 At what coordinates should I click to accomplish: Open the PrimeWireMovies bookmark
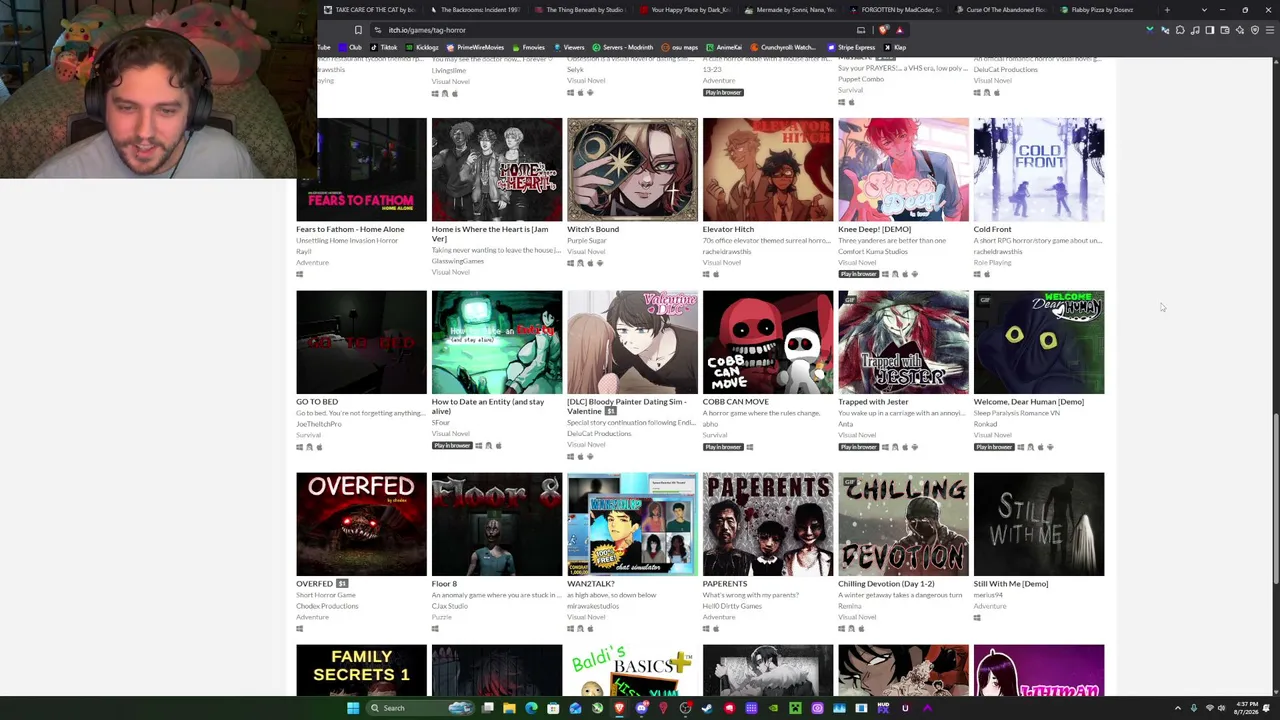pyautogui.click(x=475, y=47)
